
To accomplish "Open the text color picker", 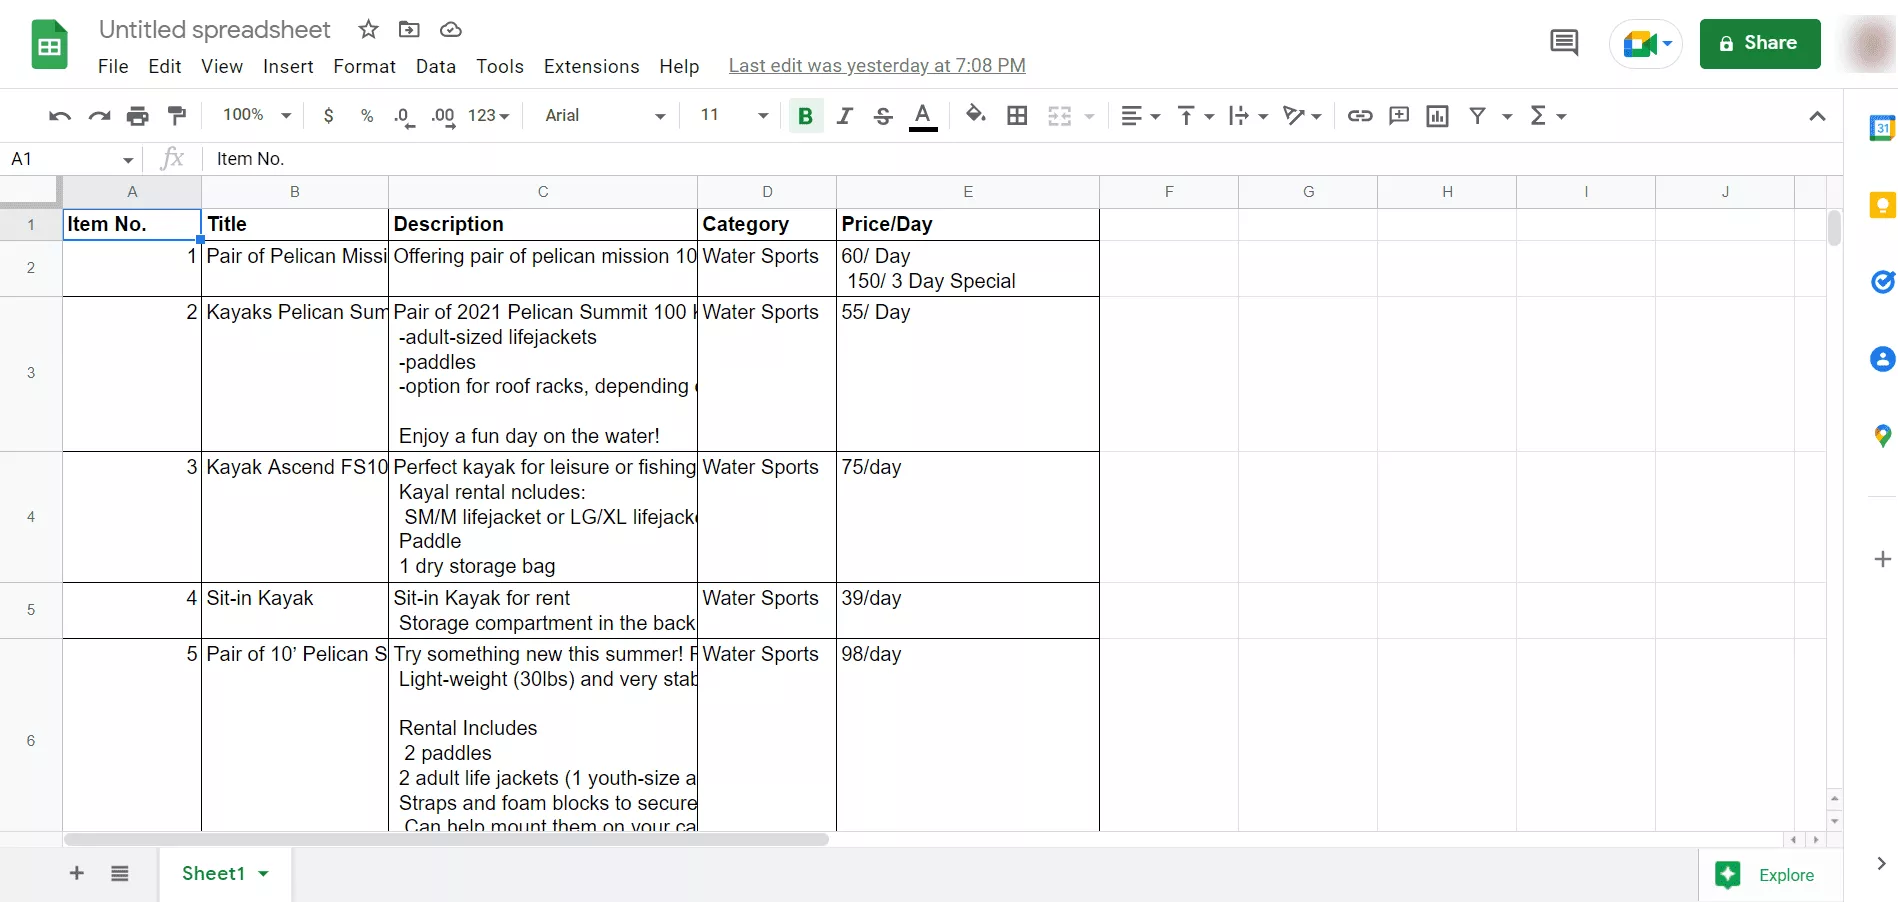I will [922, 115].
